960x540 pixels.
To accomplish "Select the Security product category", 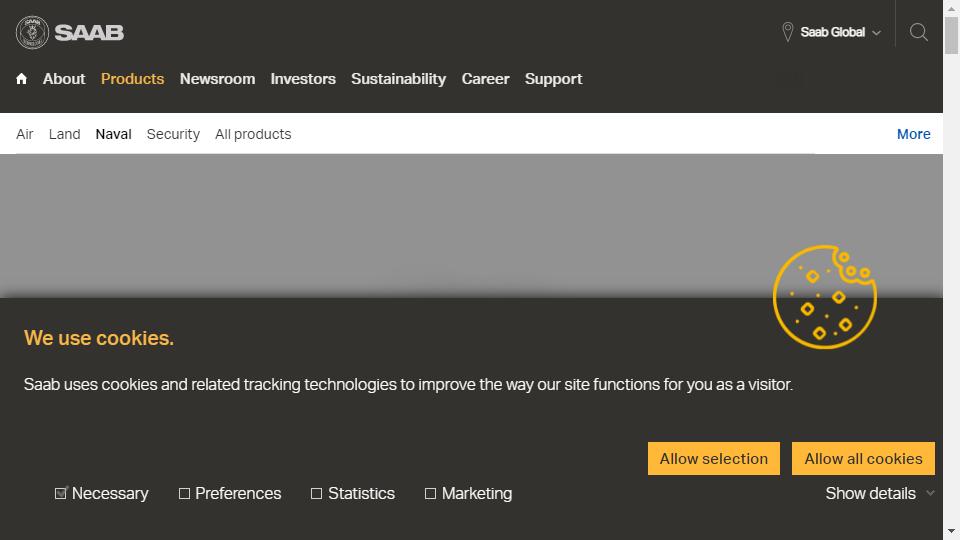I will (x=173, y=134).
